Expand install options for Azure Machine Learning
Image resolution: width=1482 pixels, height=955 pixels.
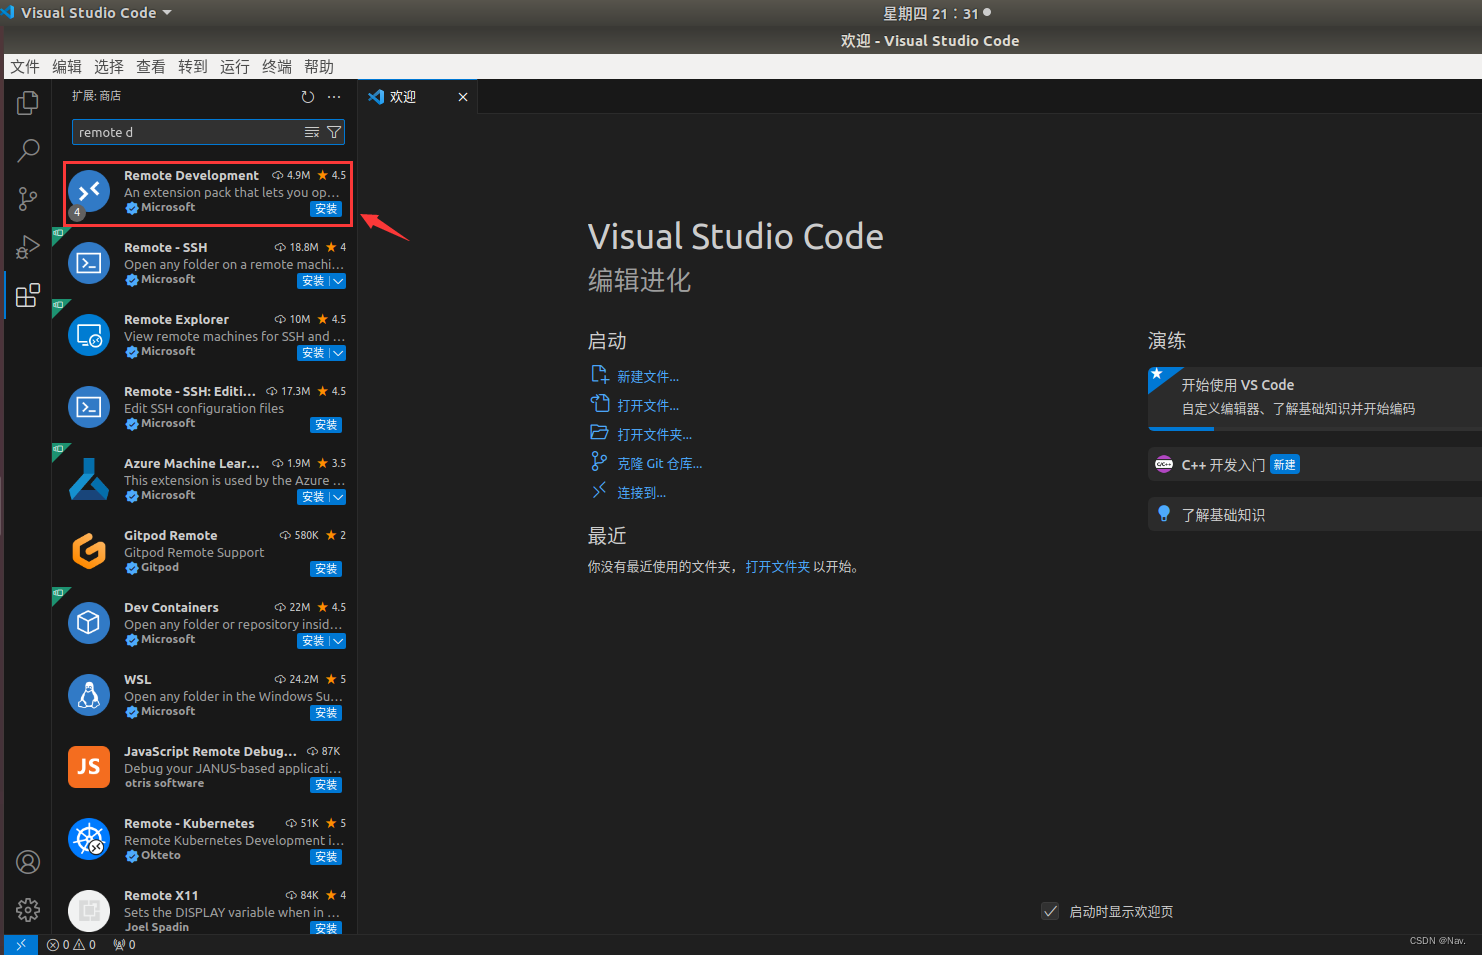338,497
